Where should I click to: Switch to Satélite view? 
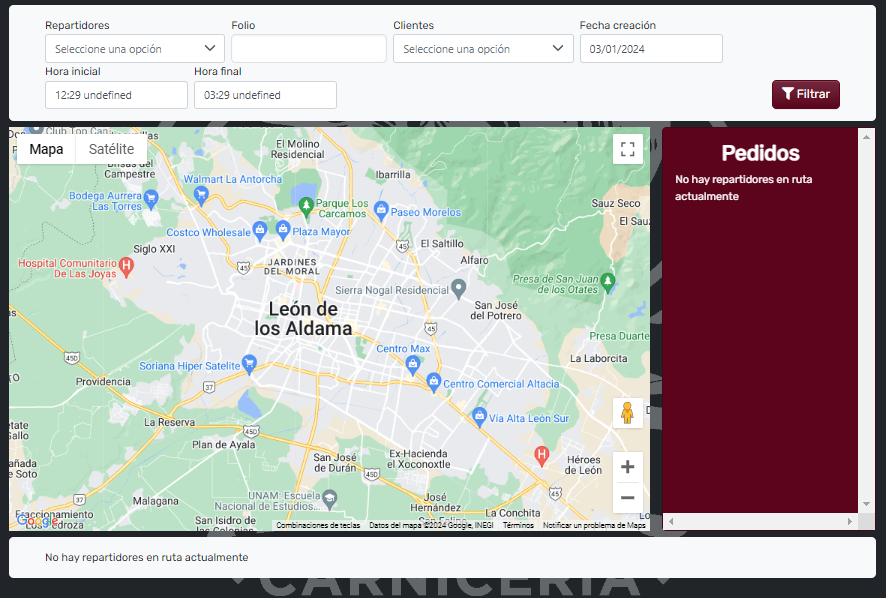tap(111, 148)
